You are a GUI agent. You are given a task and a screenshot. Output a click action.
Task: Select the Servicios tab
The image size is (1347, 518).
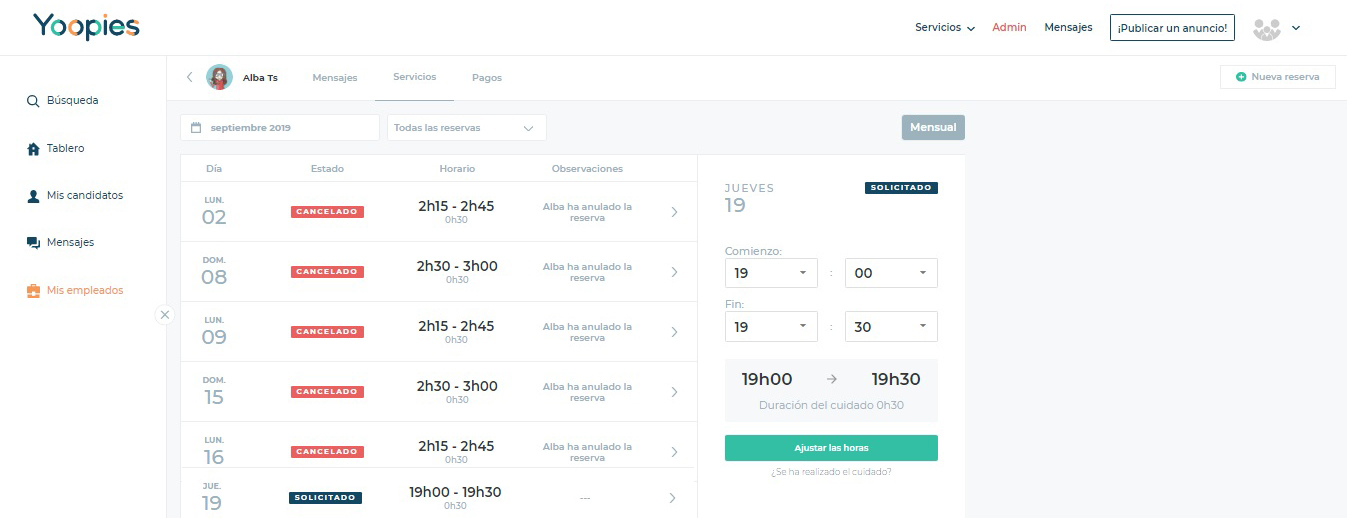414,77
